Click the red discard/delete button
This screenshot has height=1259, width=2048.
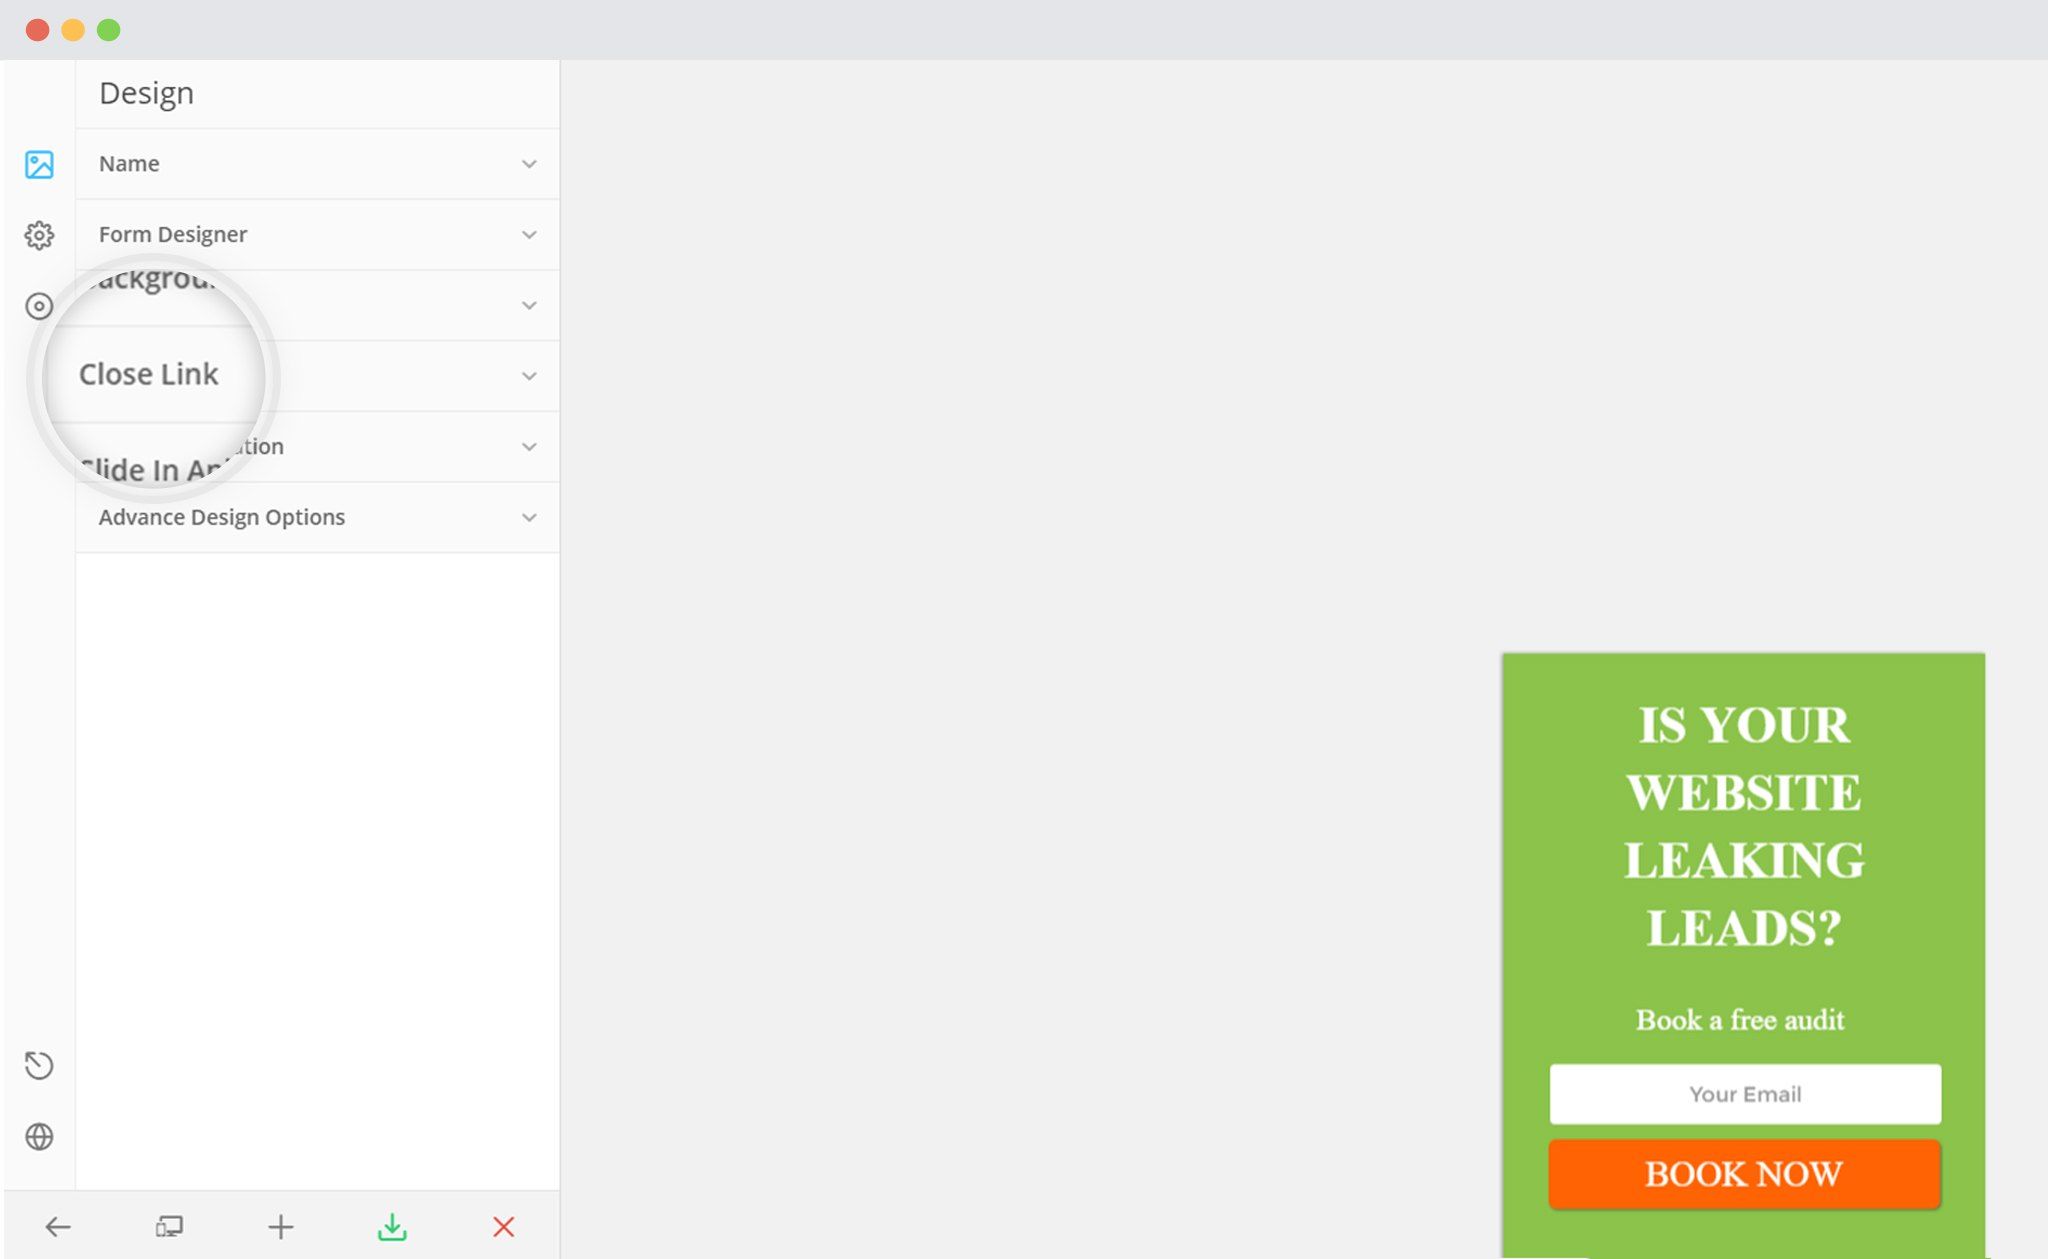503,1225
